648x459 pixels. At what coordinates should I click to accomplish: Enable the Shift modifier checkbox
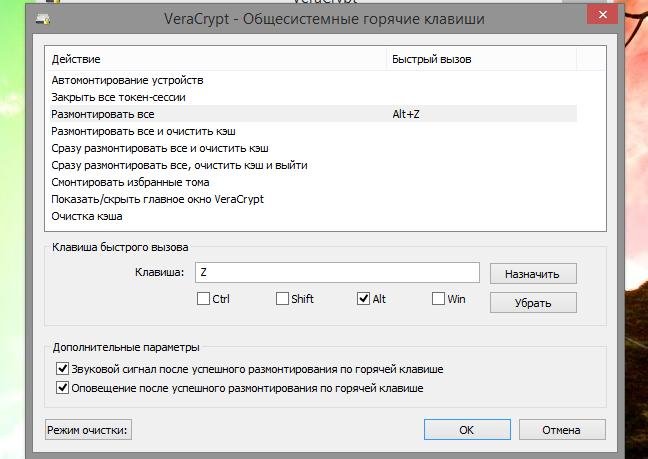pos(283,299)
